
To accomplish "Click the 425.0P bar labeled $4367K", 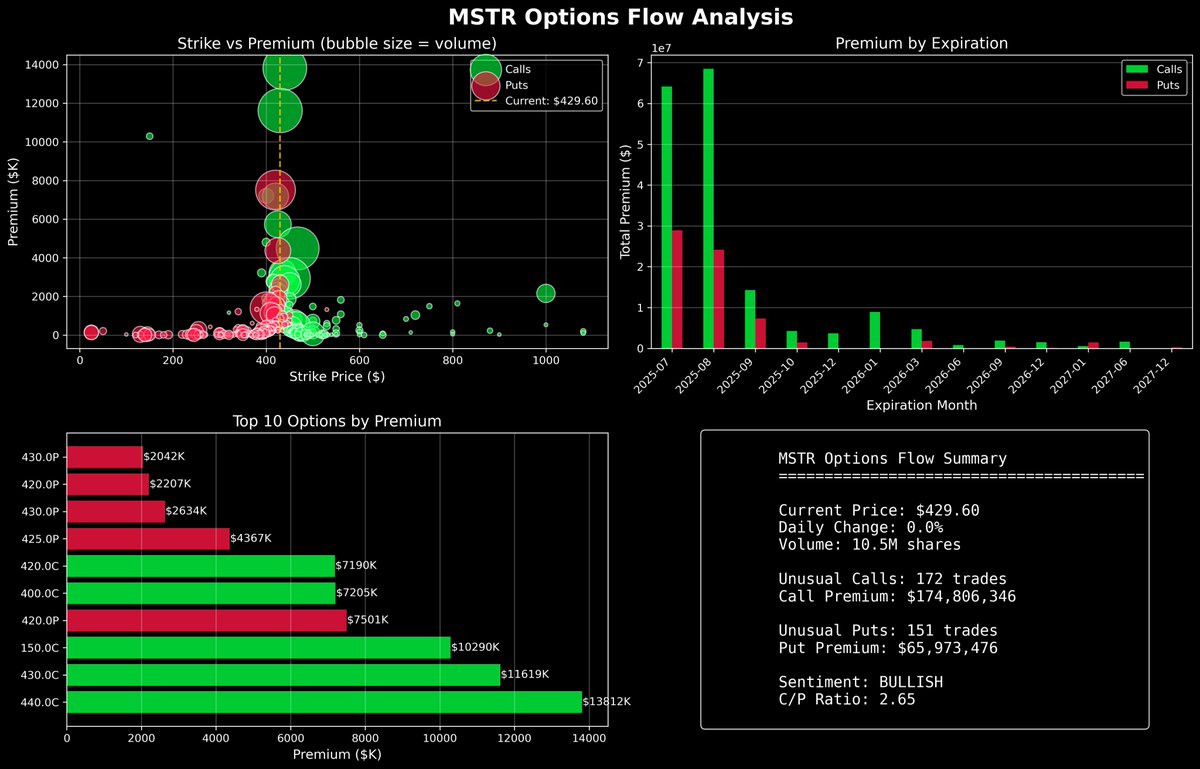I will [148, 538].
